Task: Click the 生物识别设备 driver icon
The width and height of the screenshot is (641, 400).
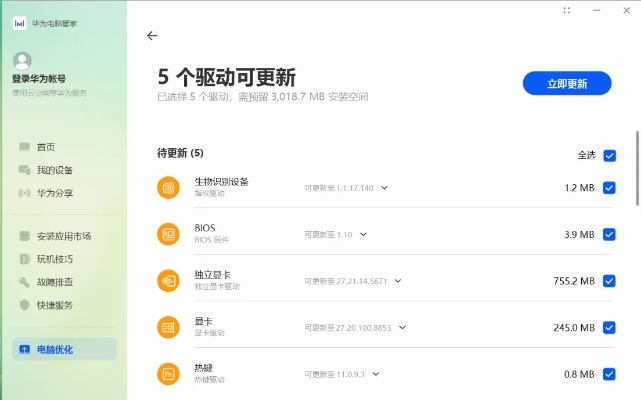Action: [168, 187]
